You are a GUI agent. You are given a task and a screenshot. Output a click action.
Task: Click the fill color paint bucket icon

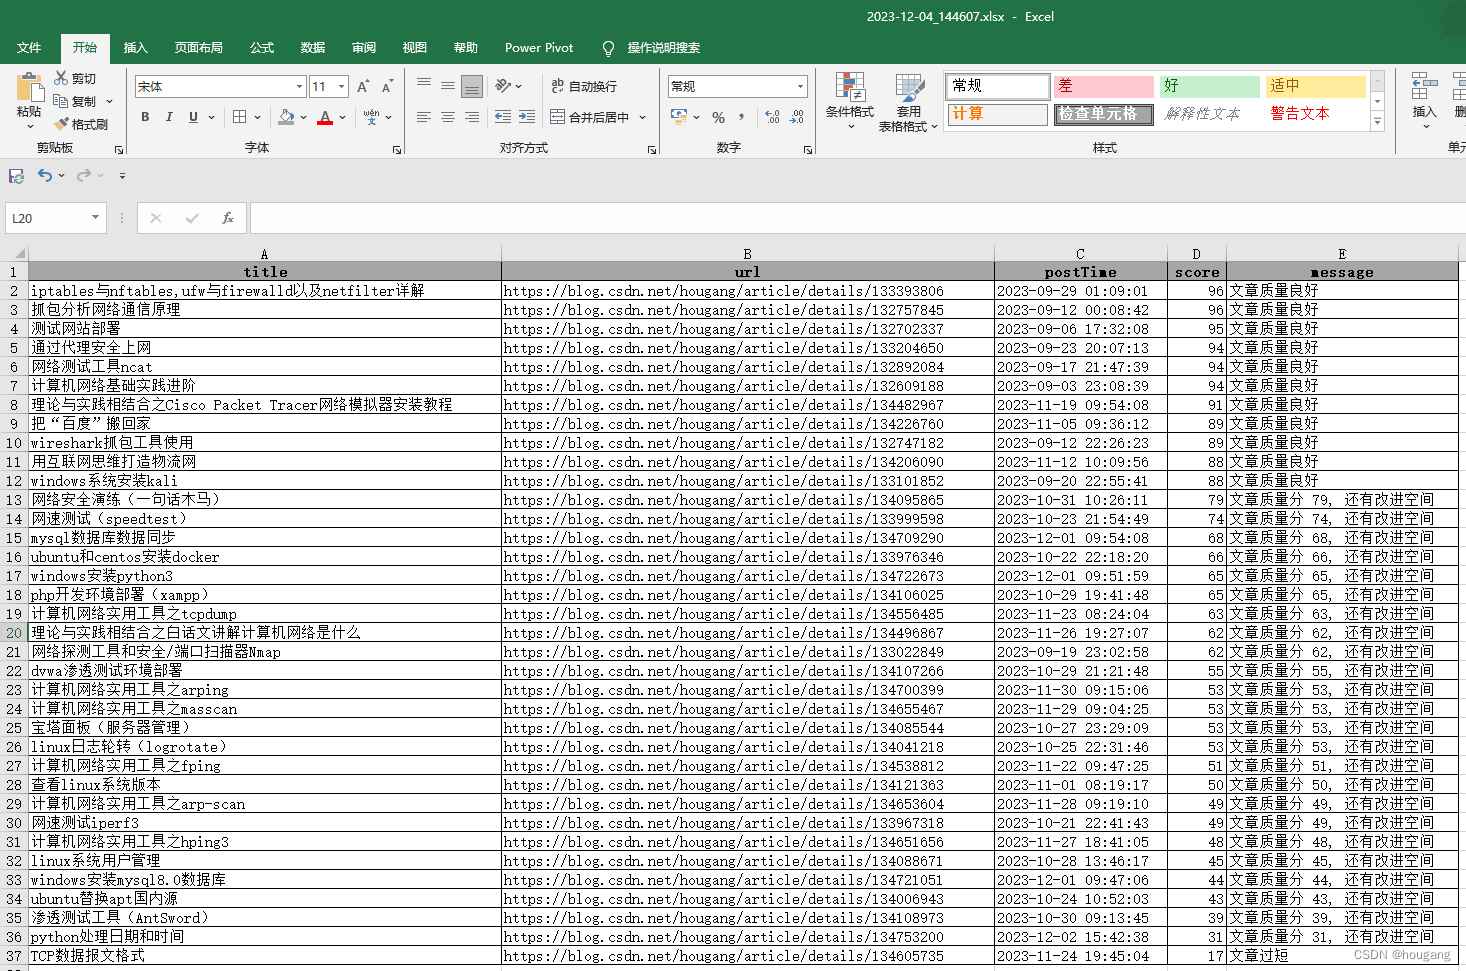coord(286,117)
